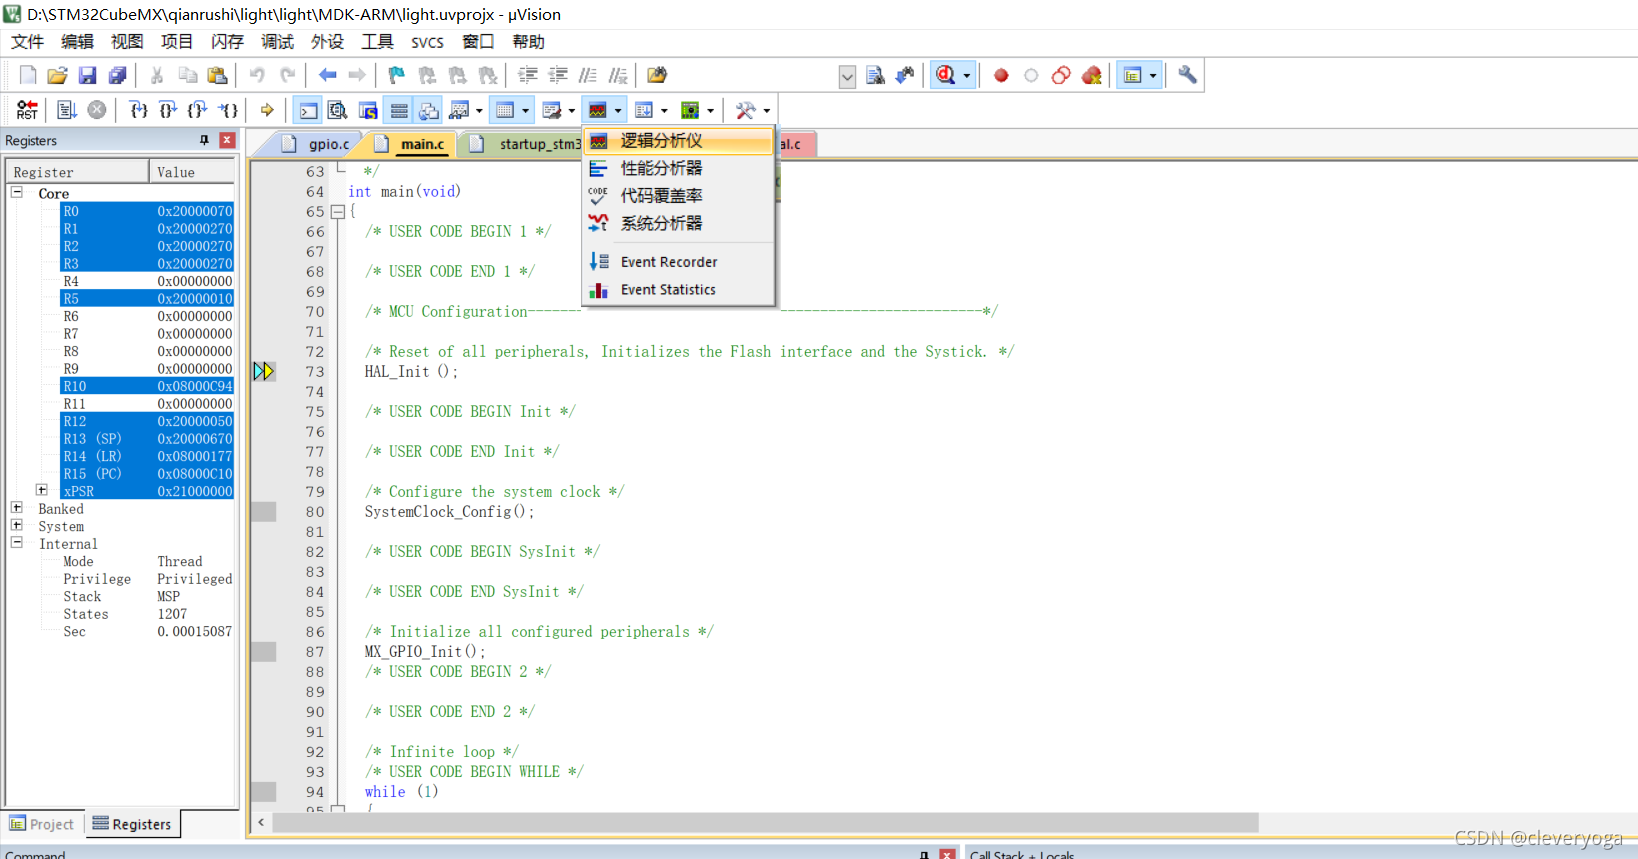Toggle the Call Stack Window icon

429,110
